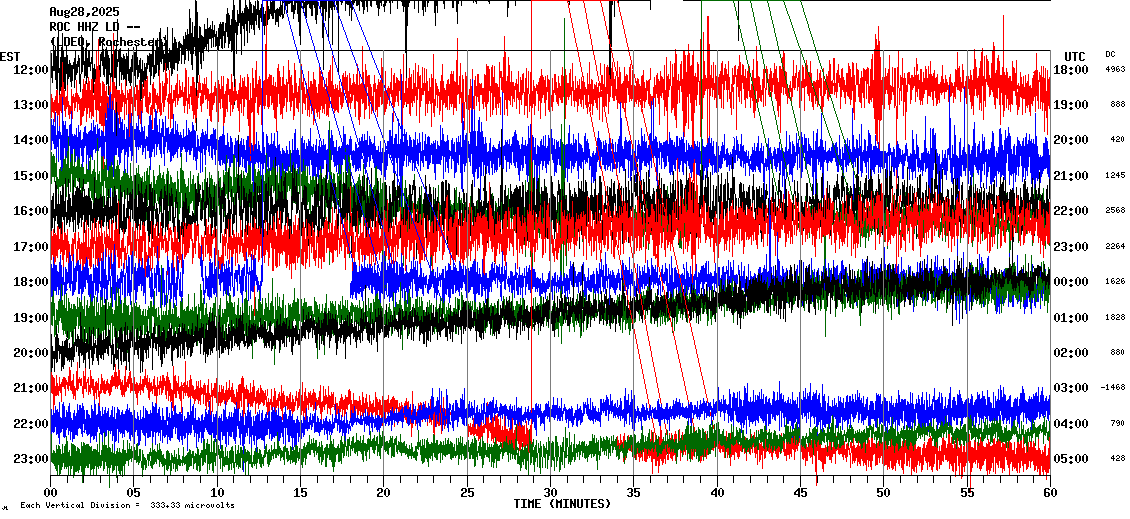Click the DC column header

click(x=1110, y=54)
